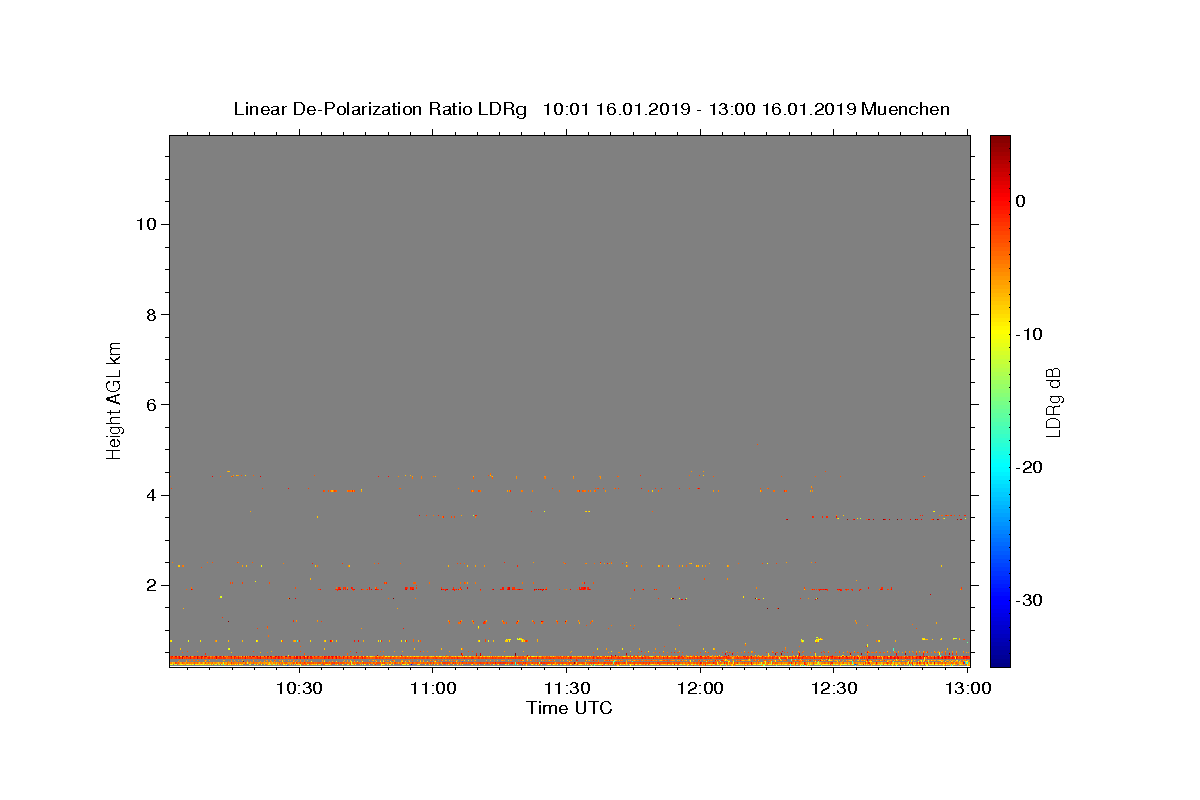This screenshot has width=1200, height=800.
Task: Select the 'Muenchen' location text in title
Action: click(x=906, y=109)
